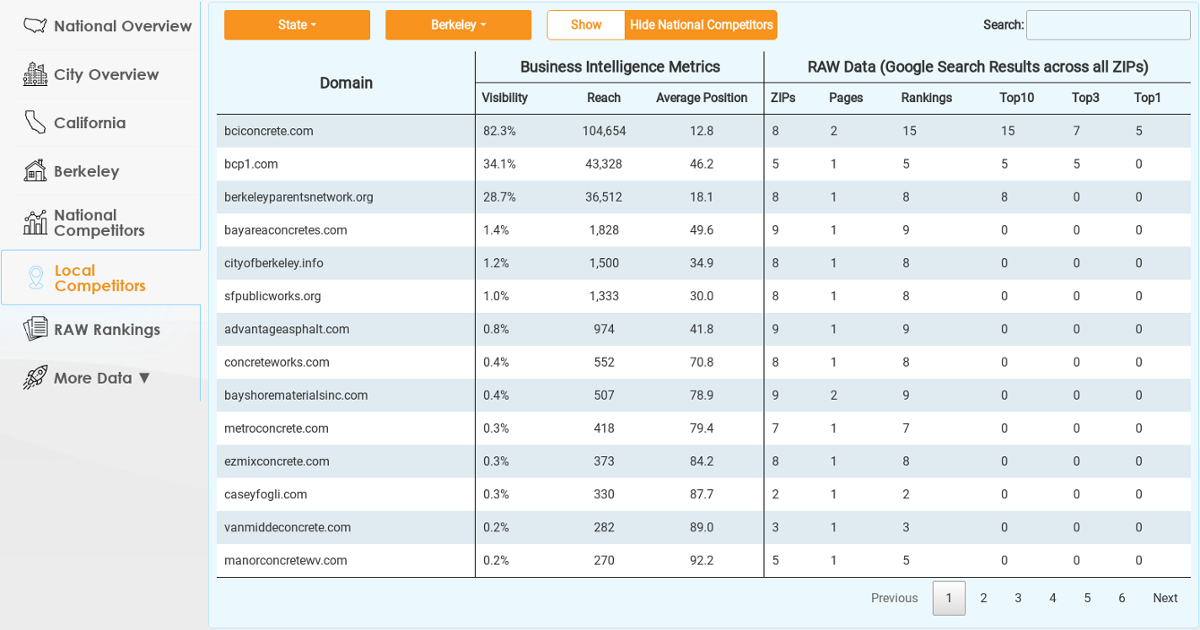The image size is (1200, 630).
Task: Click the berkeleyparentsnetwork.org domain cell
Action: pos(346,197)
